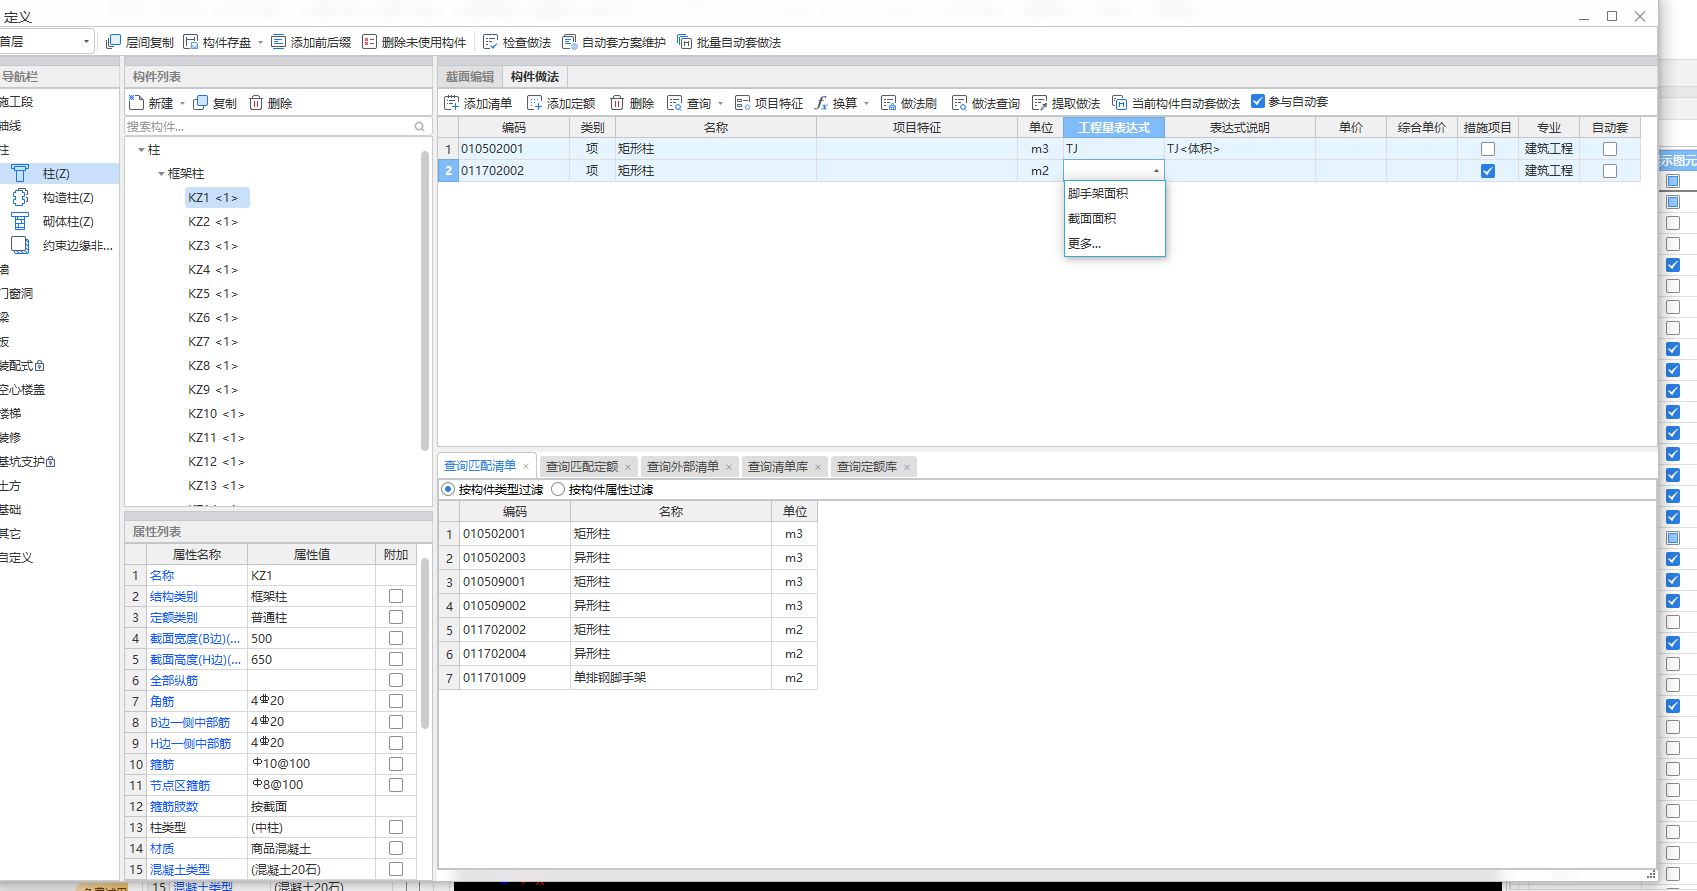Click the 查询 icon
The width and height of the screenshot is (1697, 891).
click(x=675, y=103)
